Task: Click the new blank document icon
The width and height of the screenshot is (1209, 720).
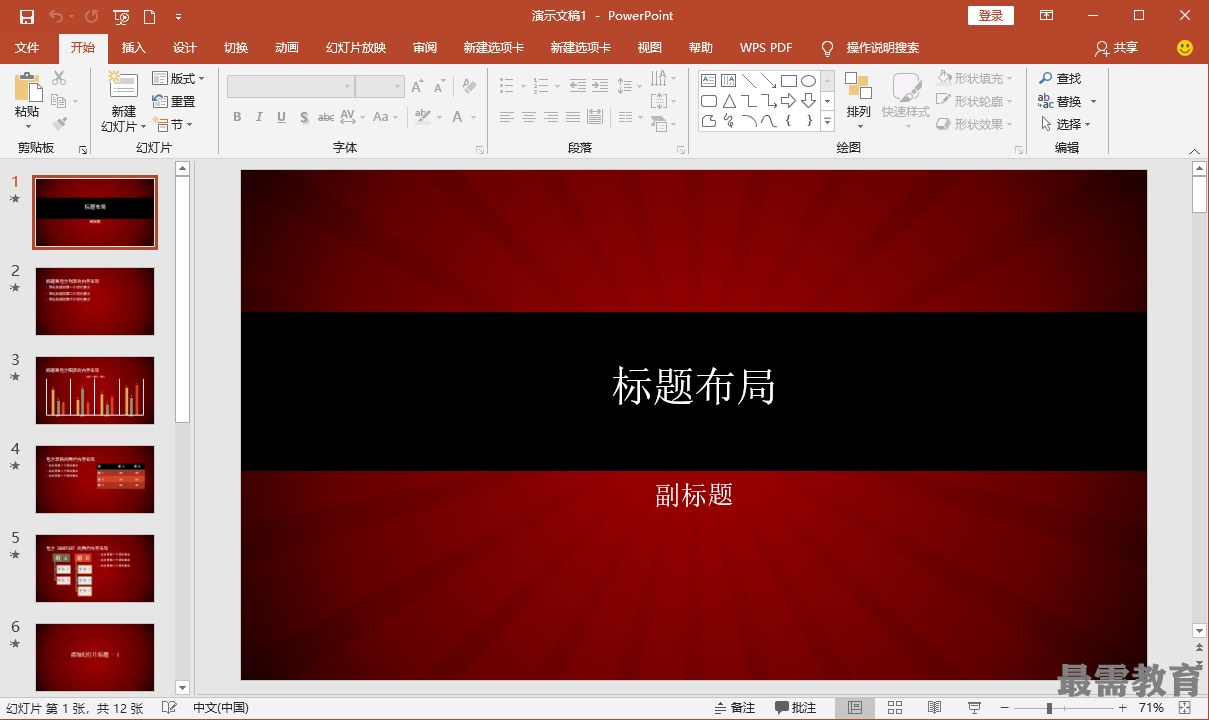Action: [x=149, y=16]
